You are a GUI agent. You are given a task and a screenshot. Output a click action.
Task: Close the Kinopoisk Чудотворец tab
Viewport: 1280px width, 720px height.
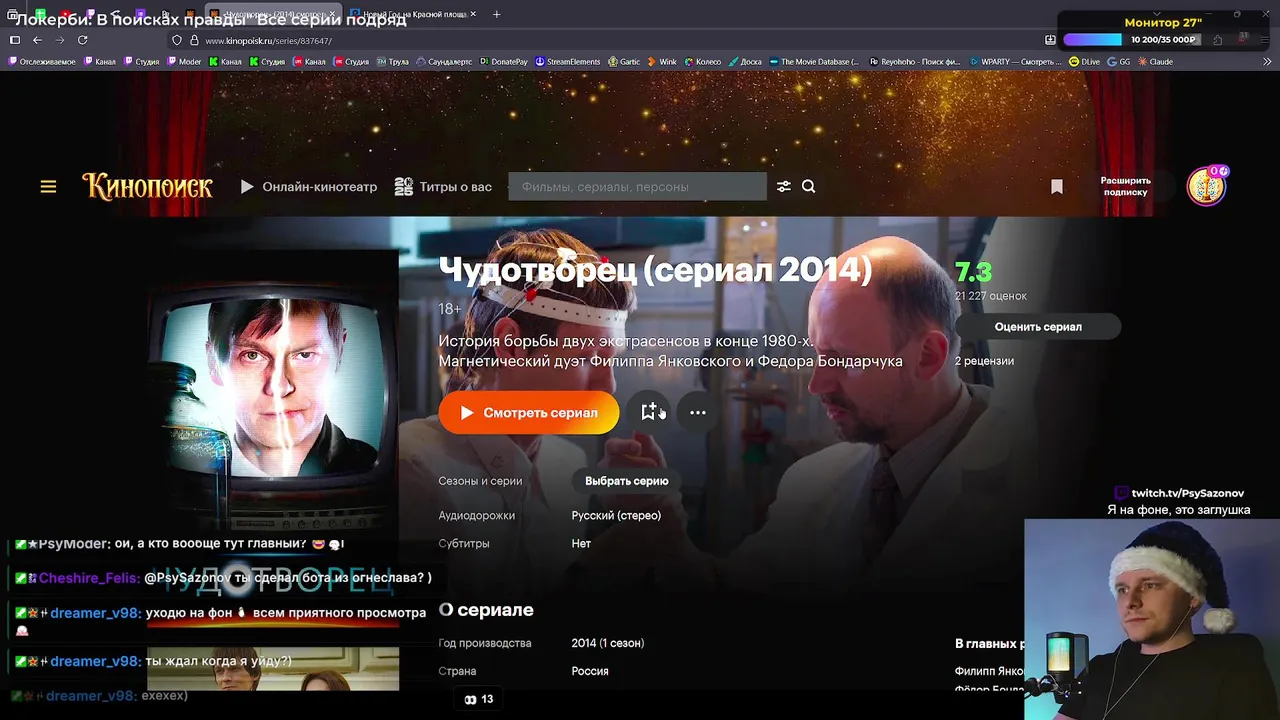[333, 14]
